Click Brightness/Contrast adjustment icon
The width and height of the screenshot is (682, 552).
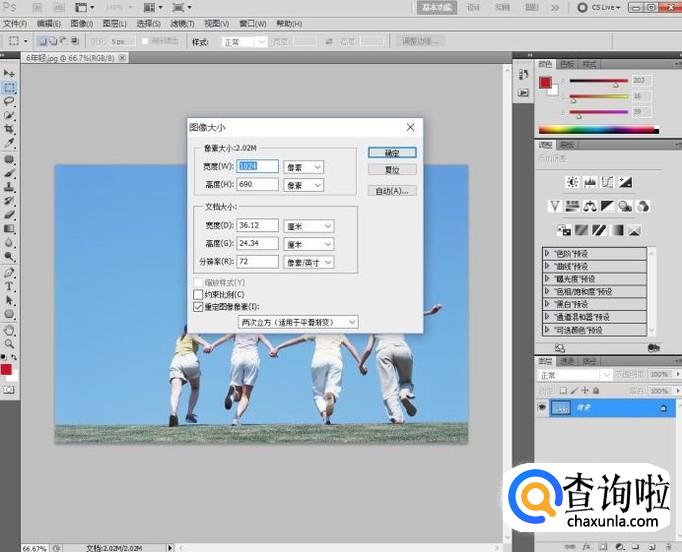click(x=572, y=182)
